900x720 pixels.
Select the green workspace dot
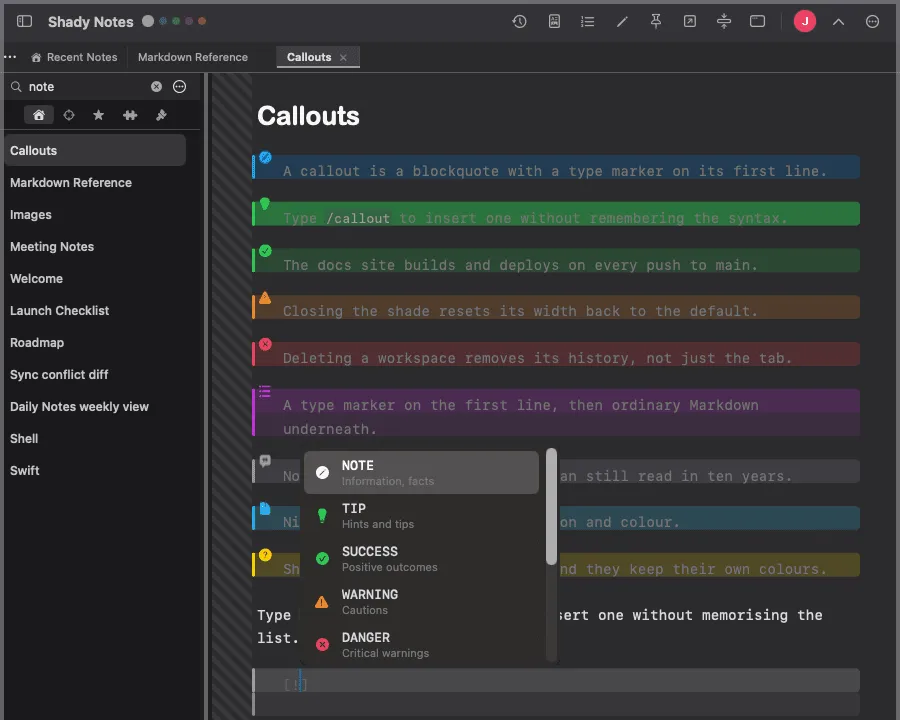[x=176, y=21]
